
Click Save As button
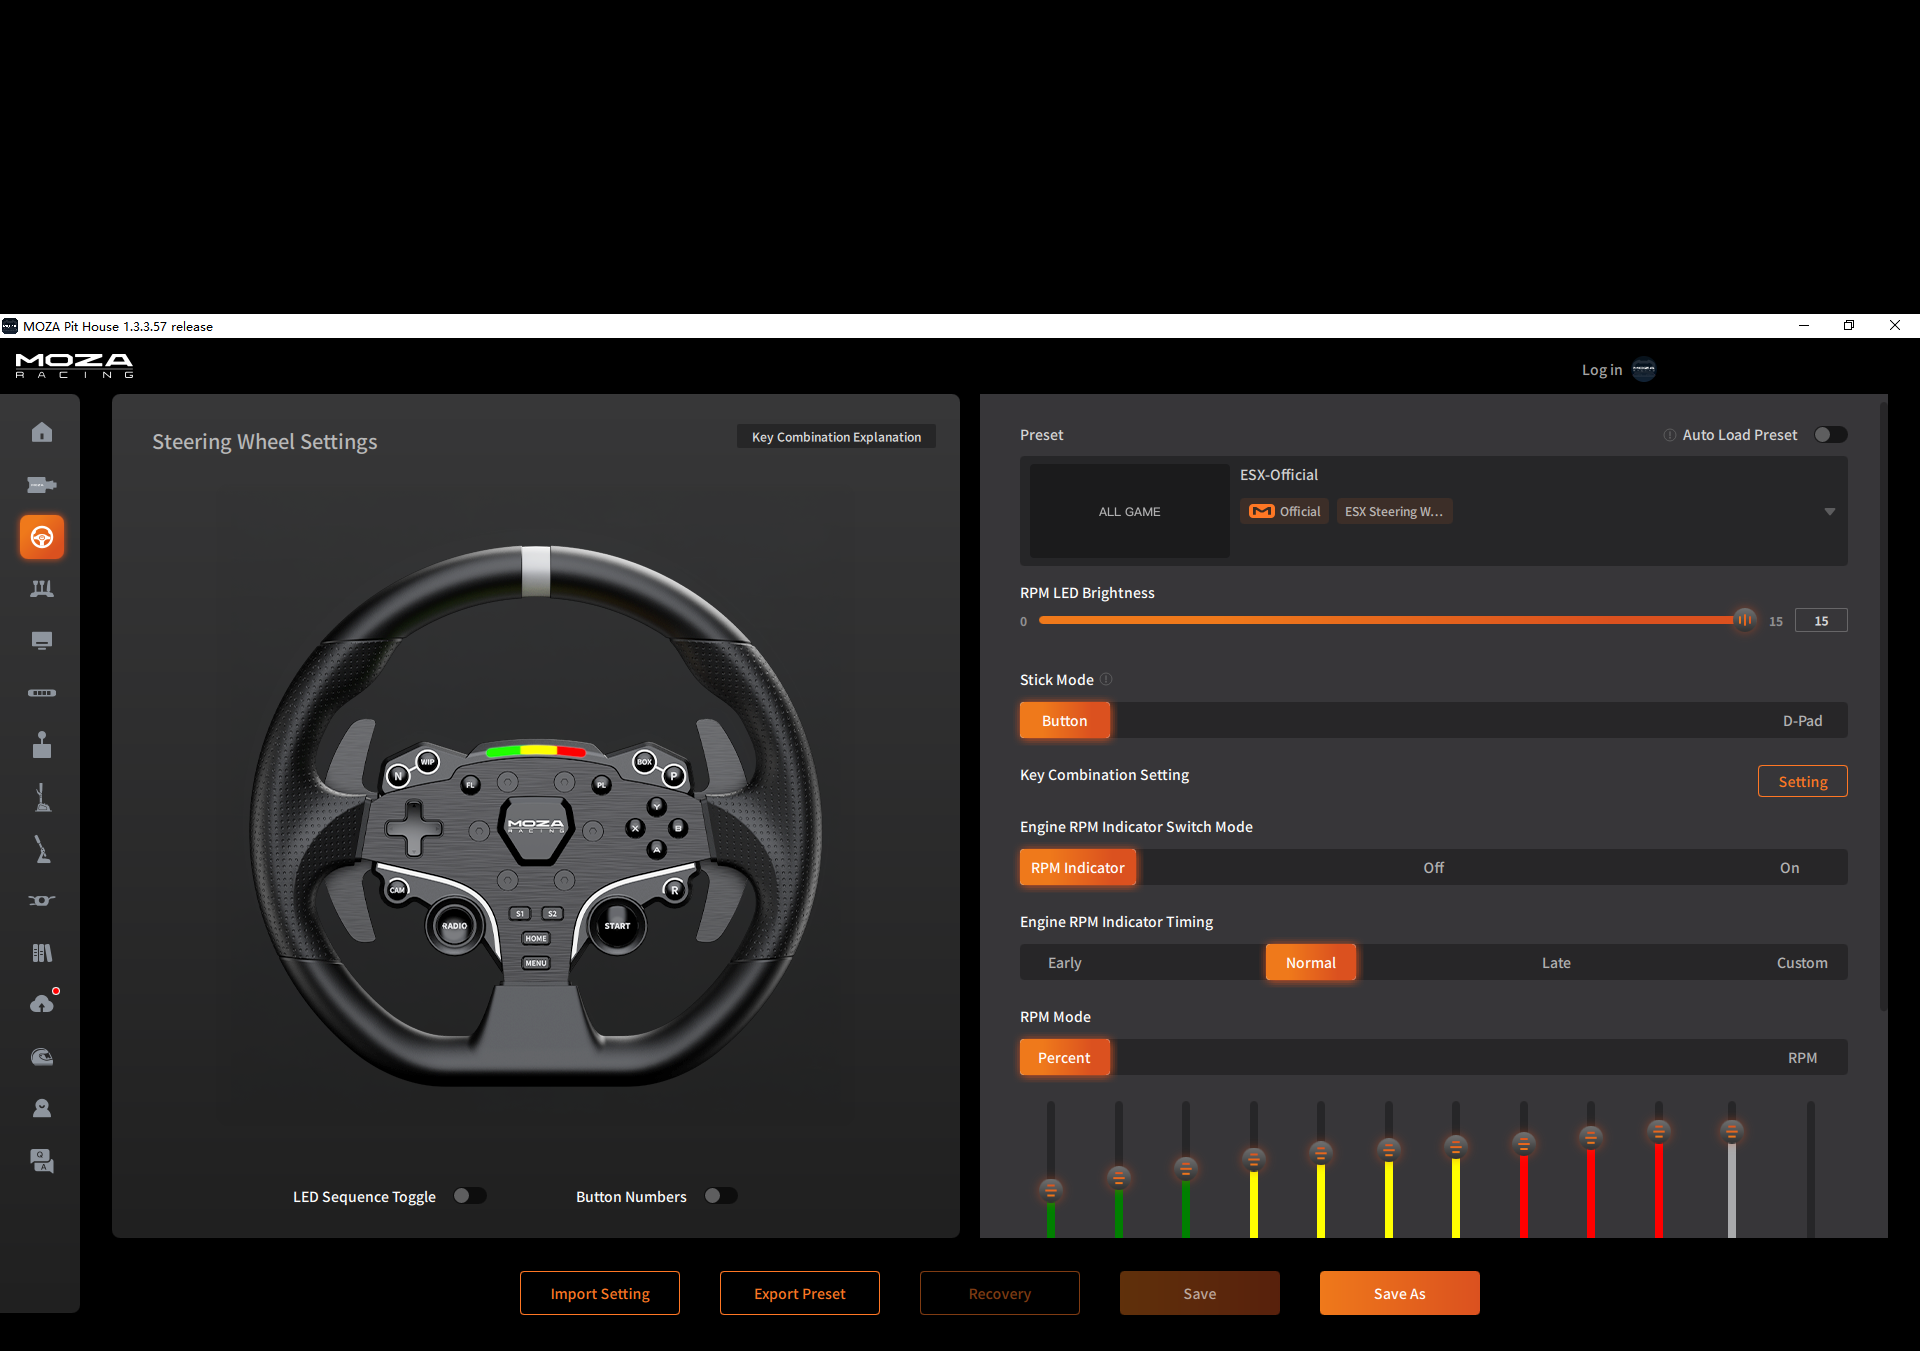[1399, 1293]
